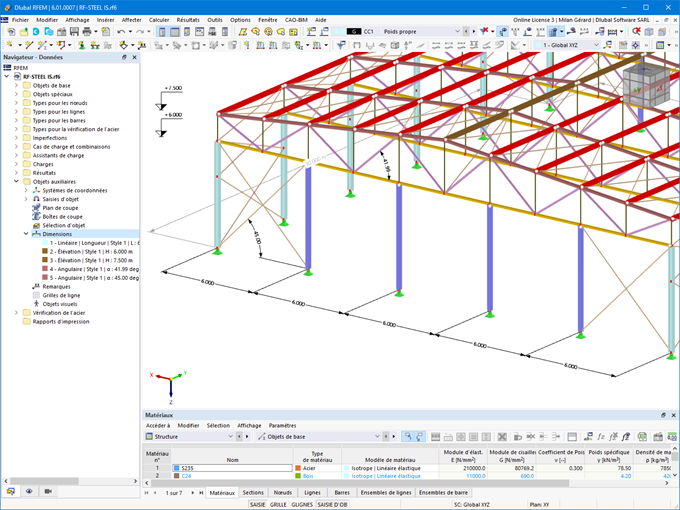Viewport: 680px width, 510px height.
Task: Click the delete results red X icon
Action: point(636,31)
